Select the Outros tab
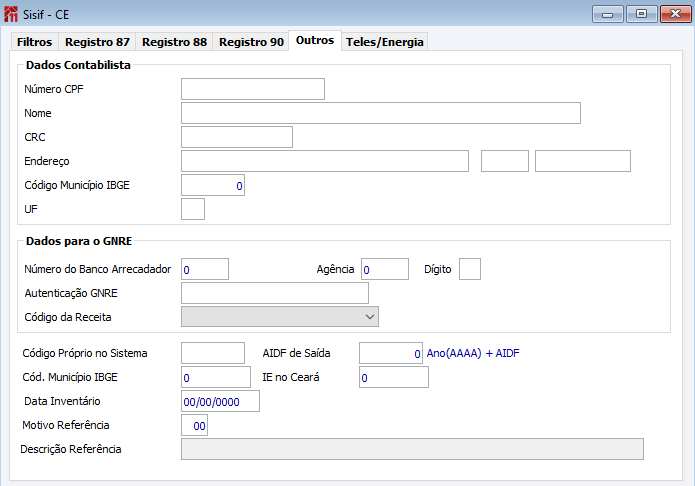 [x=315, y=40]
